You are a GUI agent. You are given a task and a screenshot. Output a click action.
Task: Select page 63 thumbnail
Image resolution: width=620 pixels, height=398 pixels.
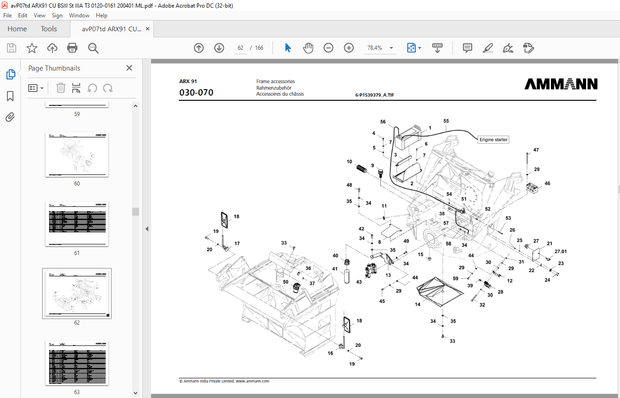coord(77,363)
